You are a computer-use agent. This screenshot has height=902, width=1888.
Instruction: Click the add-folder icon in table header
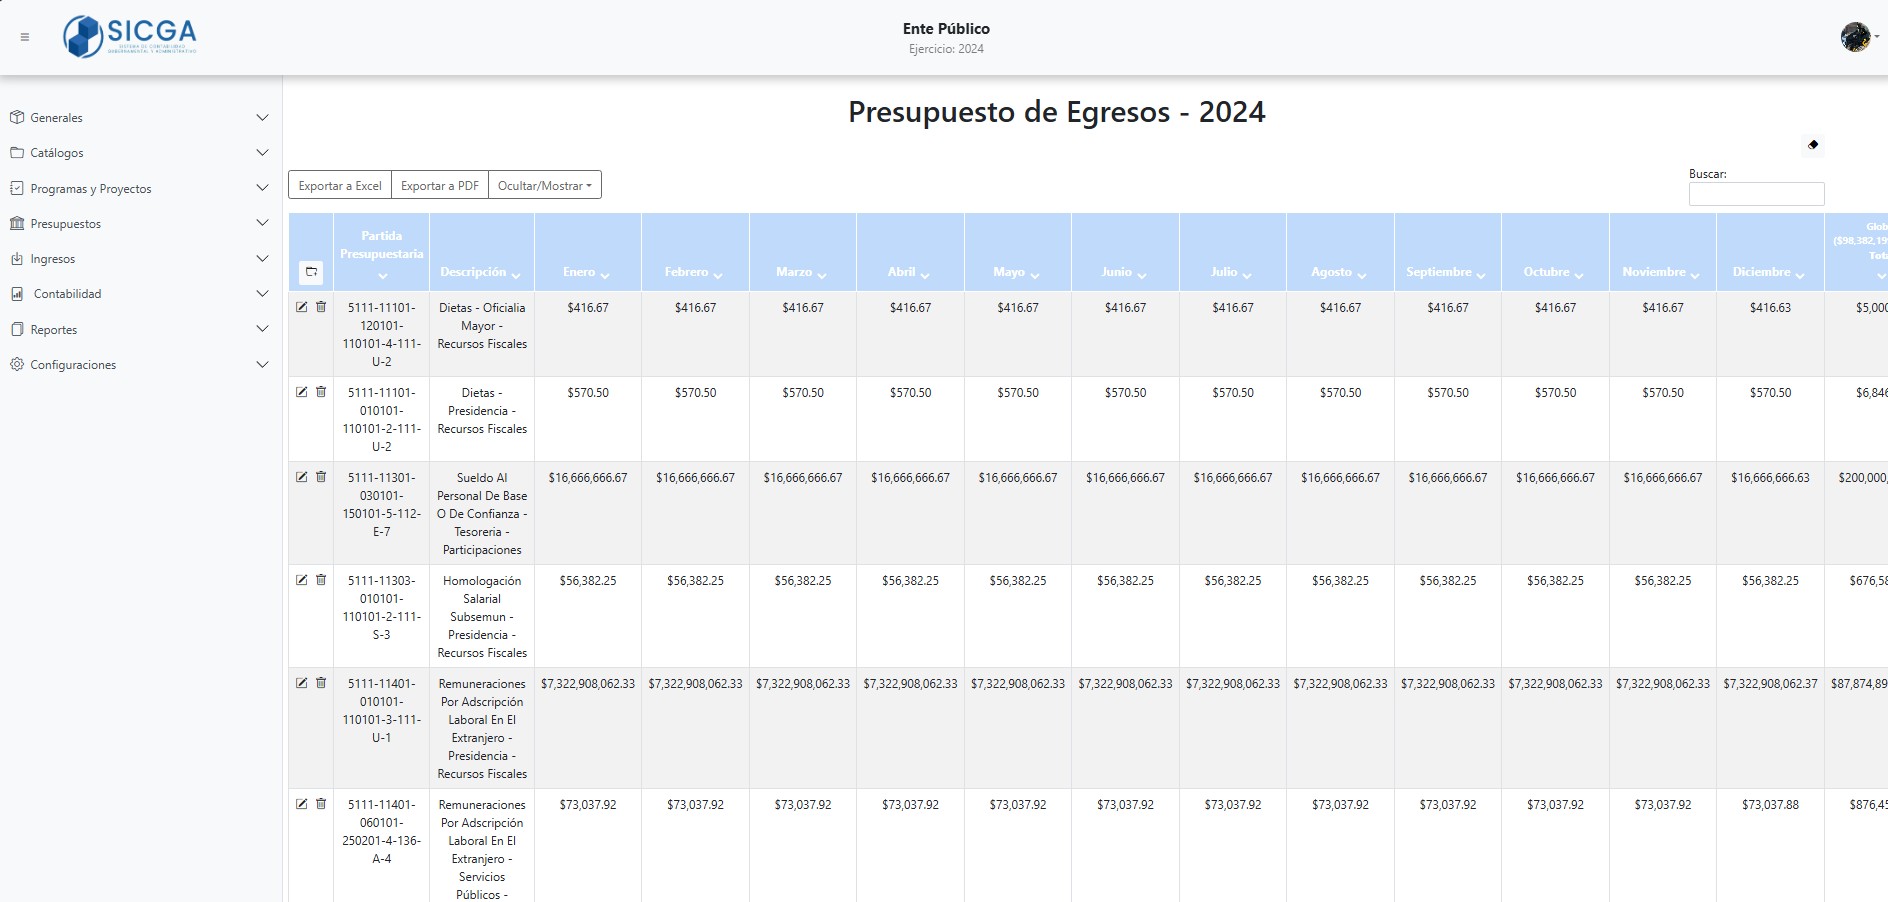pyautogui.click(x=311, y=272)
